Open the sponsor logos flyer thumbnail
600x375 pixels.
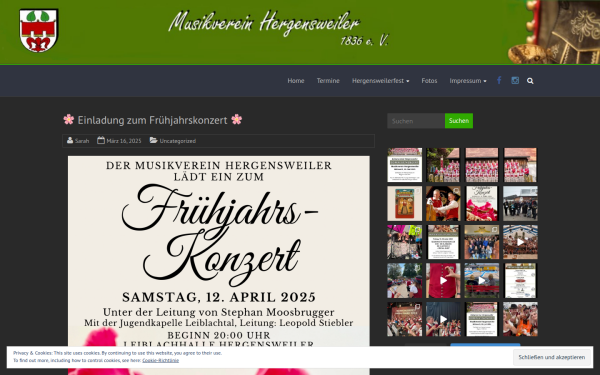(x=520, y=280)
